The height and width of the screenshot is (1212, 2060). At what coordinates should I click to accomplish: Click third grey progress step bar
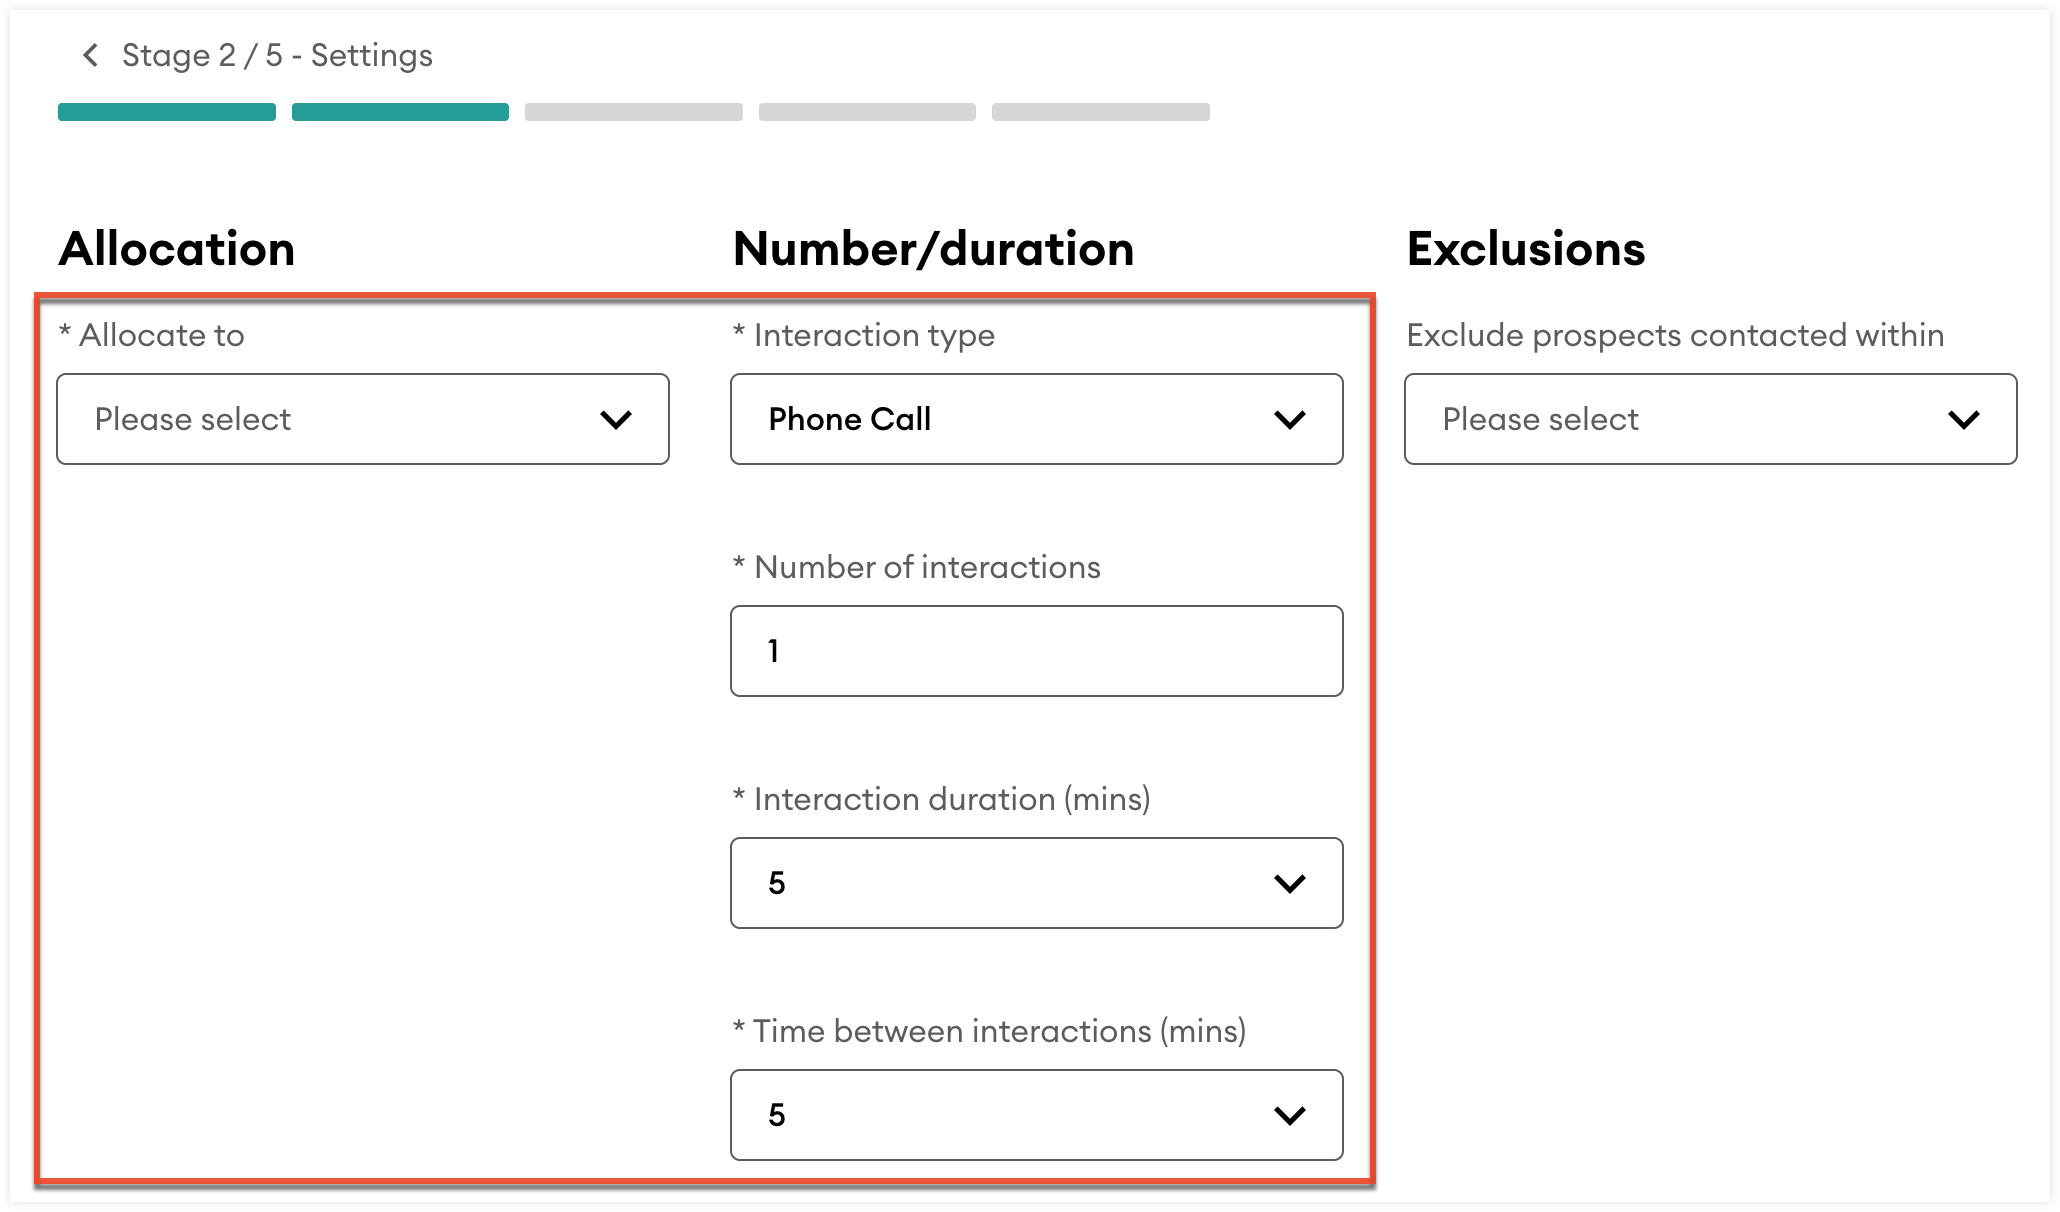pyautogui.click(x=634, y=112)
